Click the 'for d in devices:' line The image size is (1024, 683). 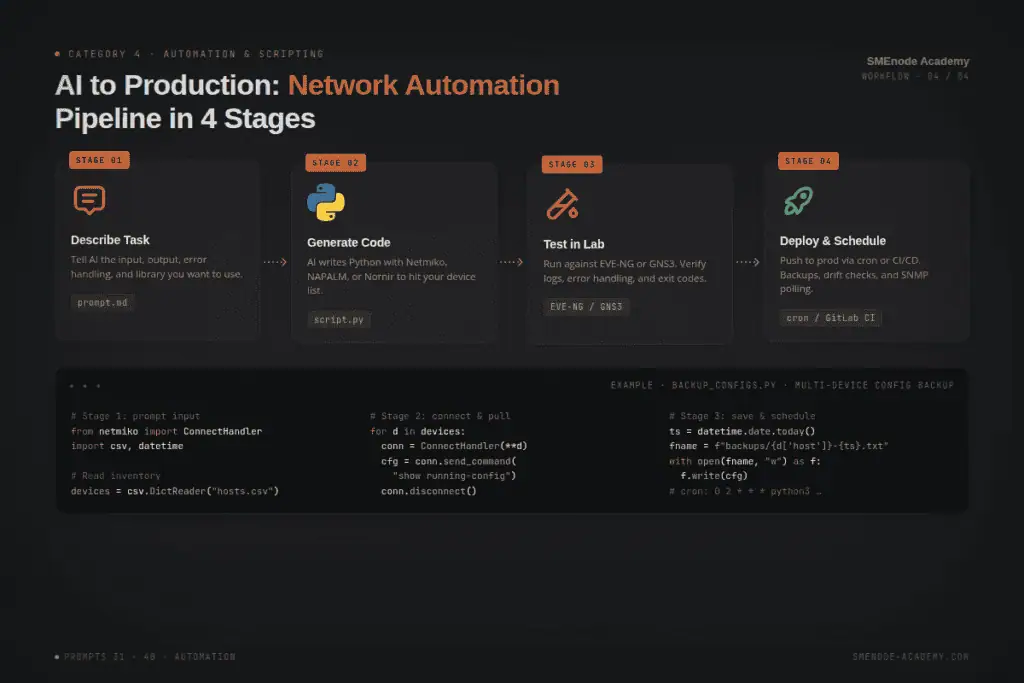point(417,431)
